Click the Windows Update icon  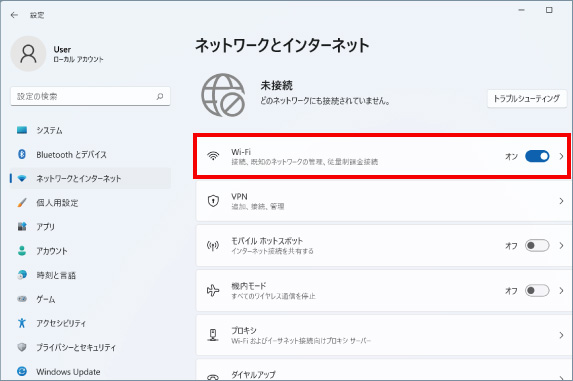[22, 372]
